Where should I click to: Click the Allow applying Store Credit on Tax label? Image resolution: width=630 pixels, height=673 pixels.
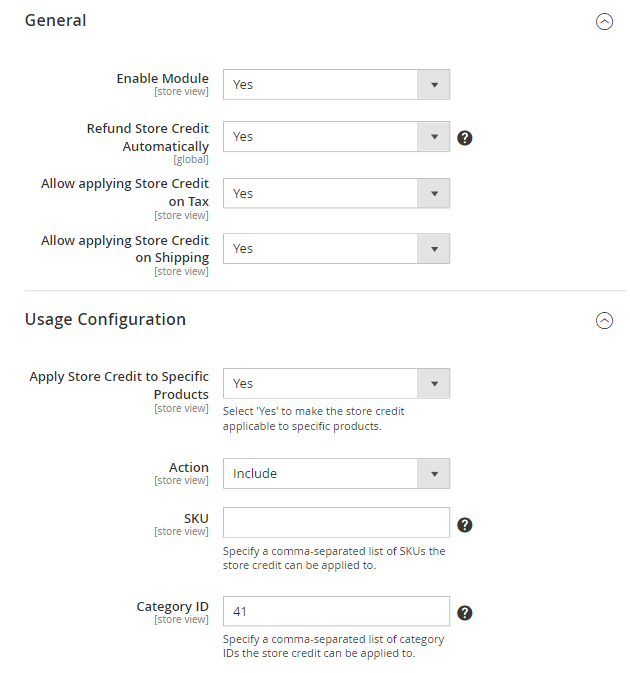[125, 192]
